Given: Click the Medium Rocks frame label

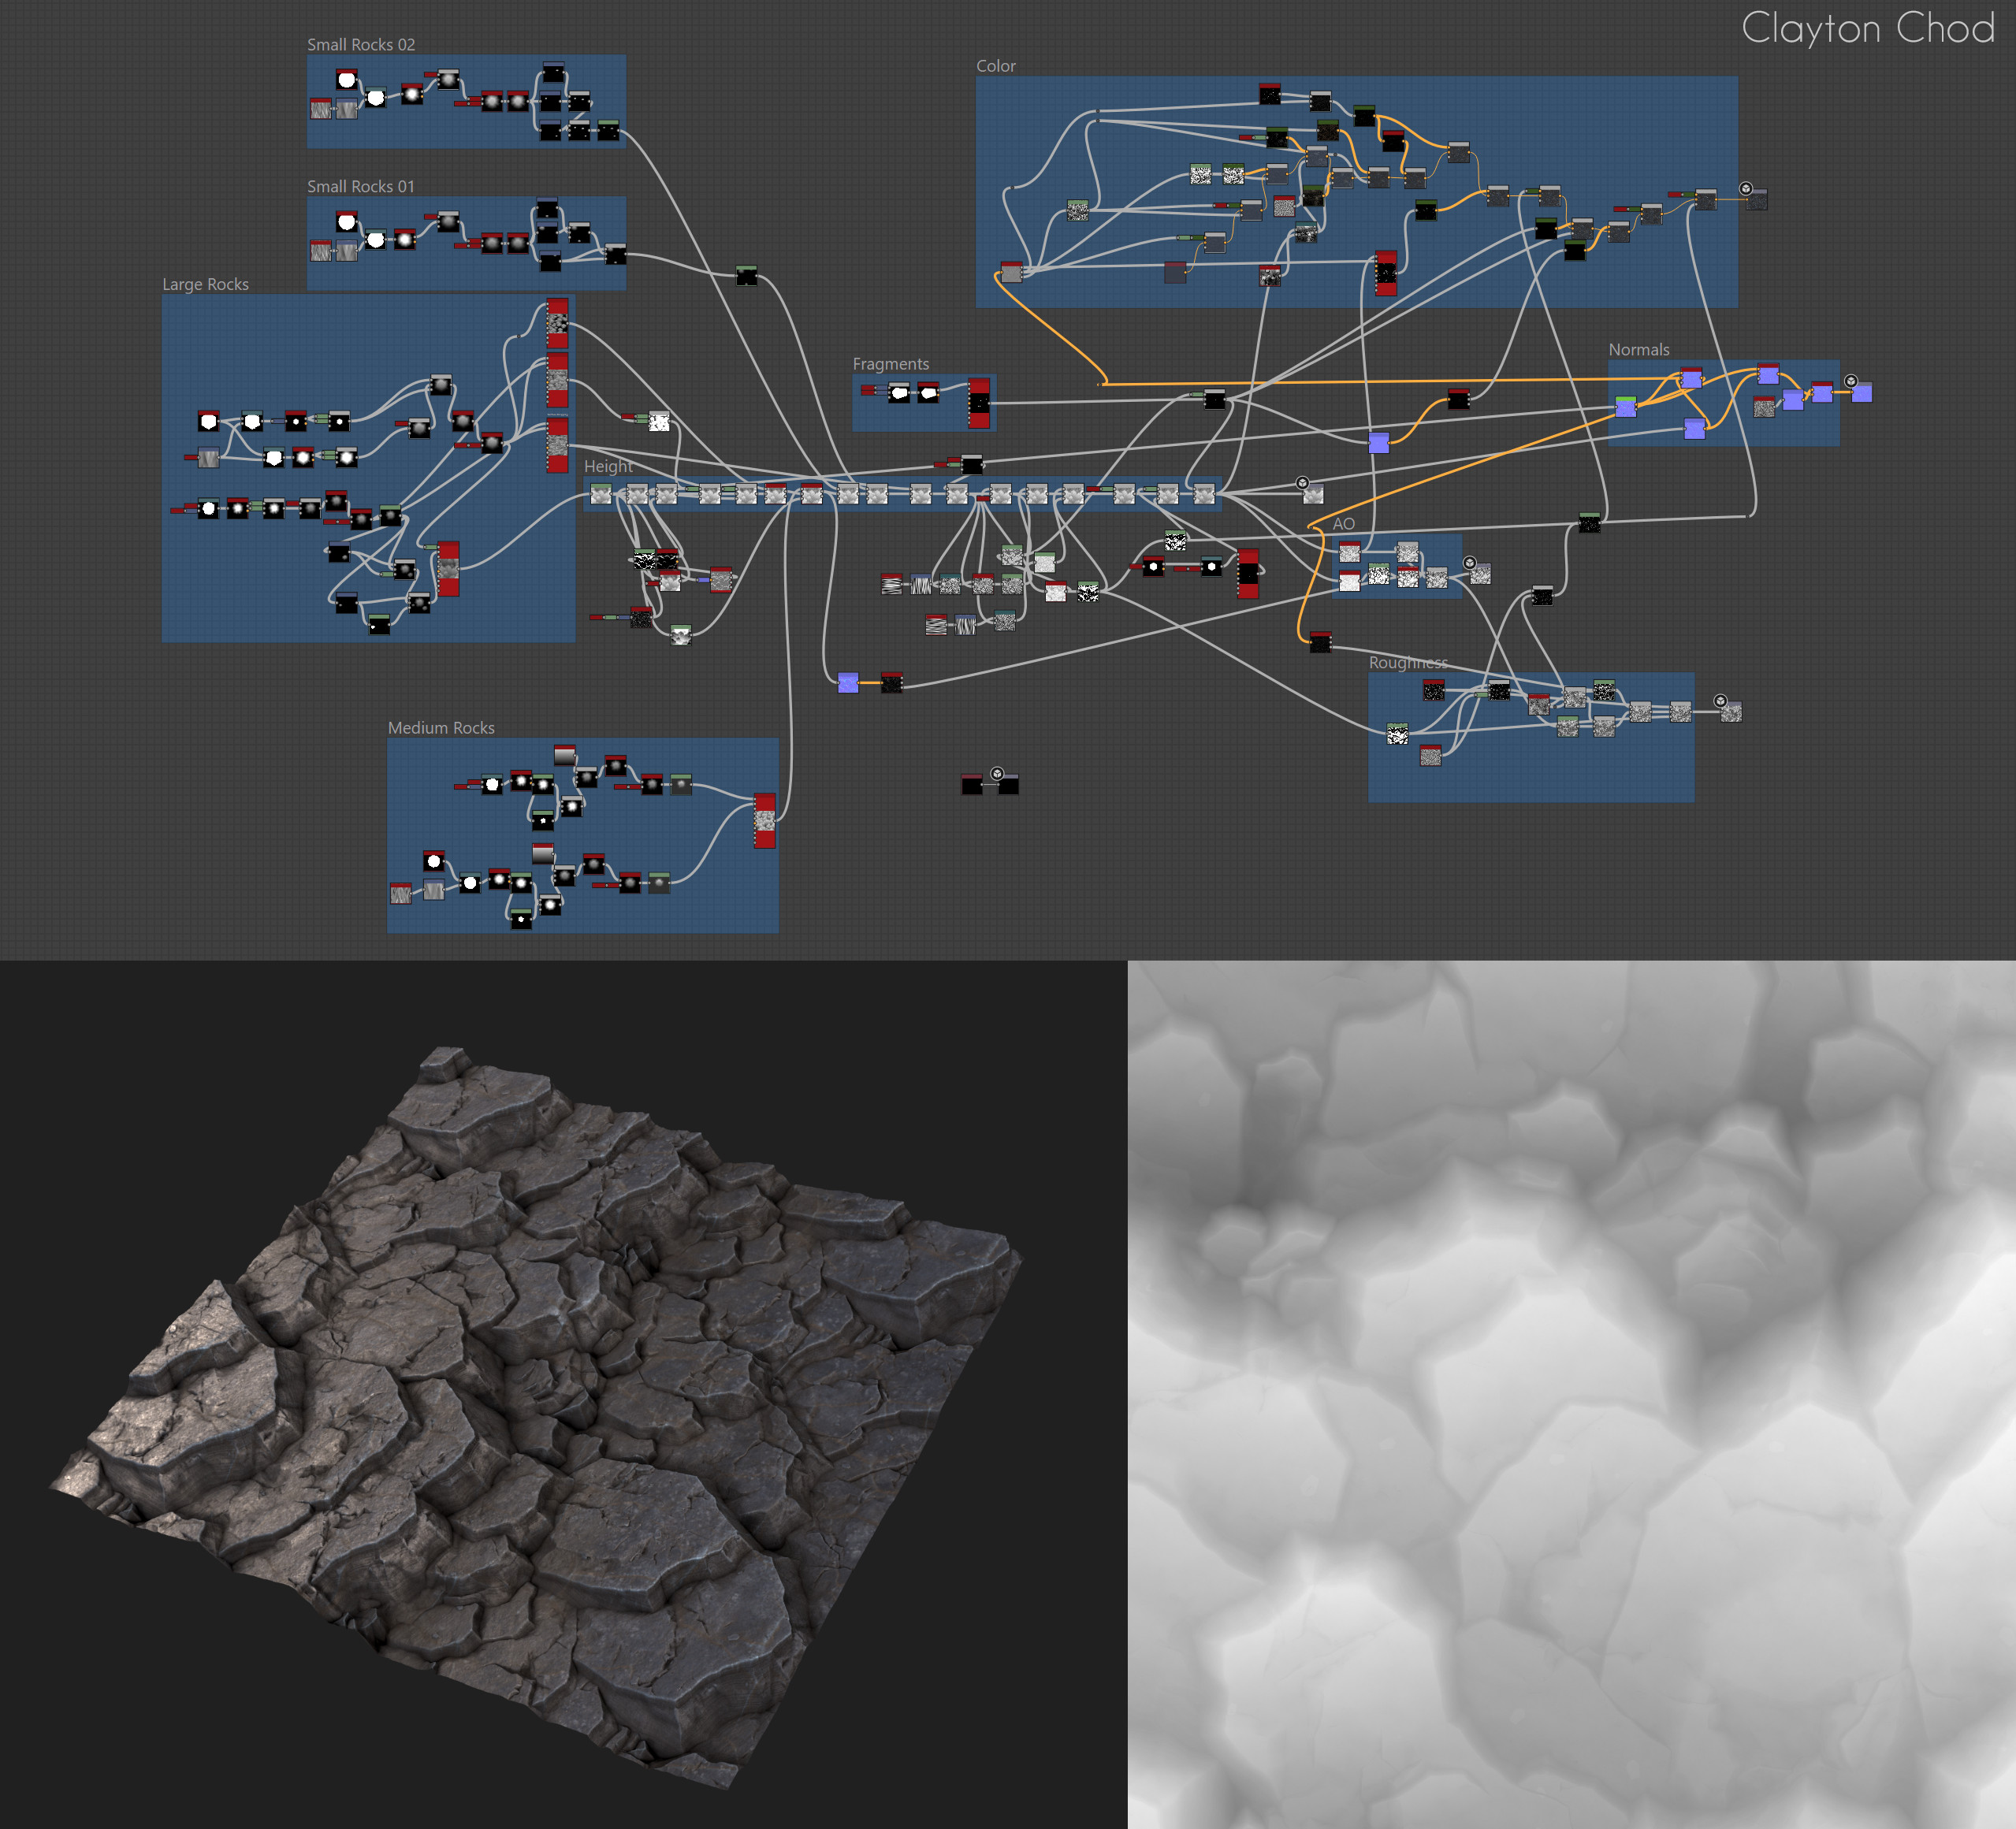Looking at the screenshot, I should [x=441, y=728].
